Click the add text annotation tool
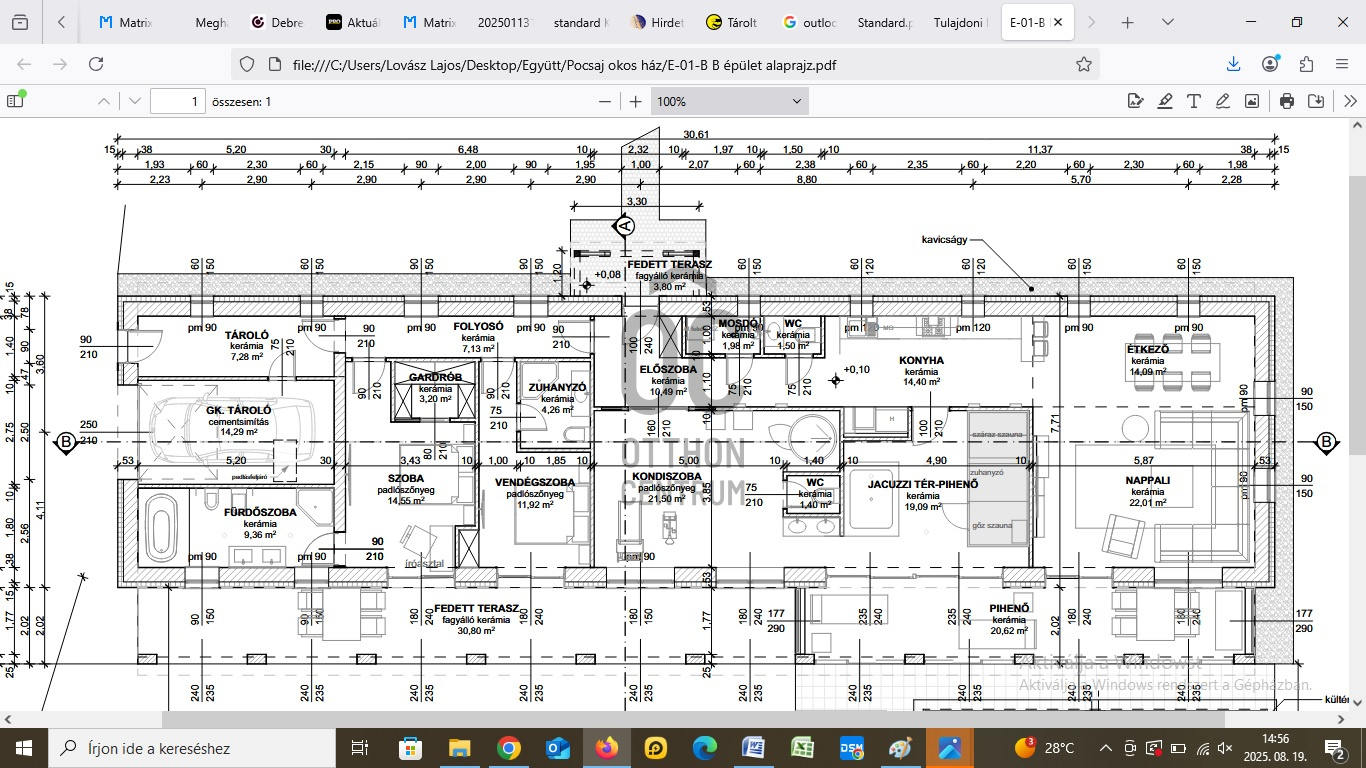This screenshot has width=1366, height=768. 1193,101
